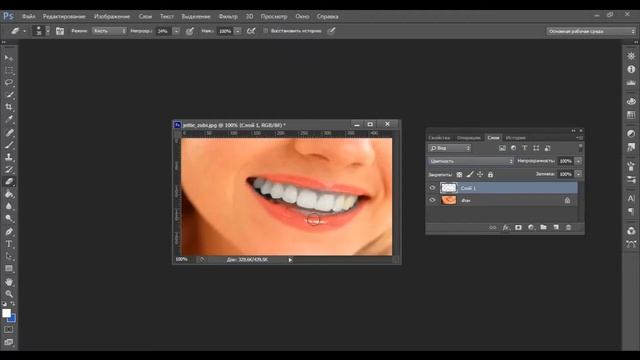Viewport: 640px width, 360px height.
Task: Select the History Brush tool
Action: tap(9, 169)
